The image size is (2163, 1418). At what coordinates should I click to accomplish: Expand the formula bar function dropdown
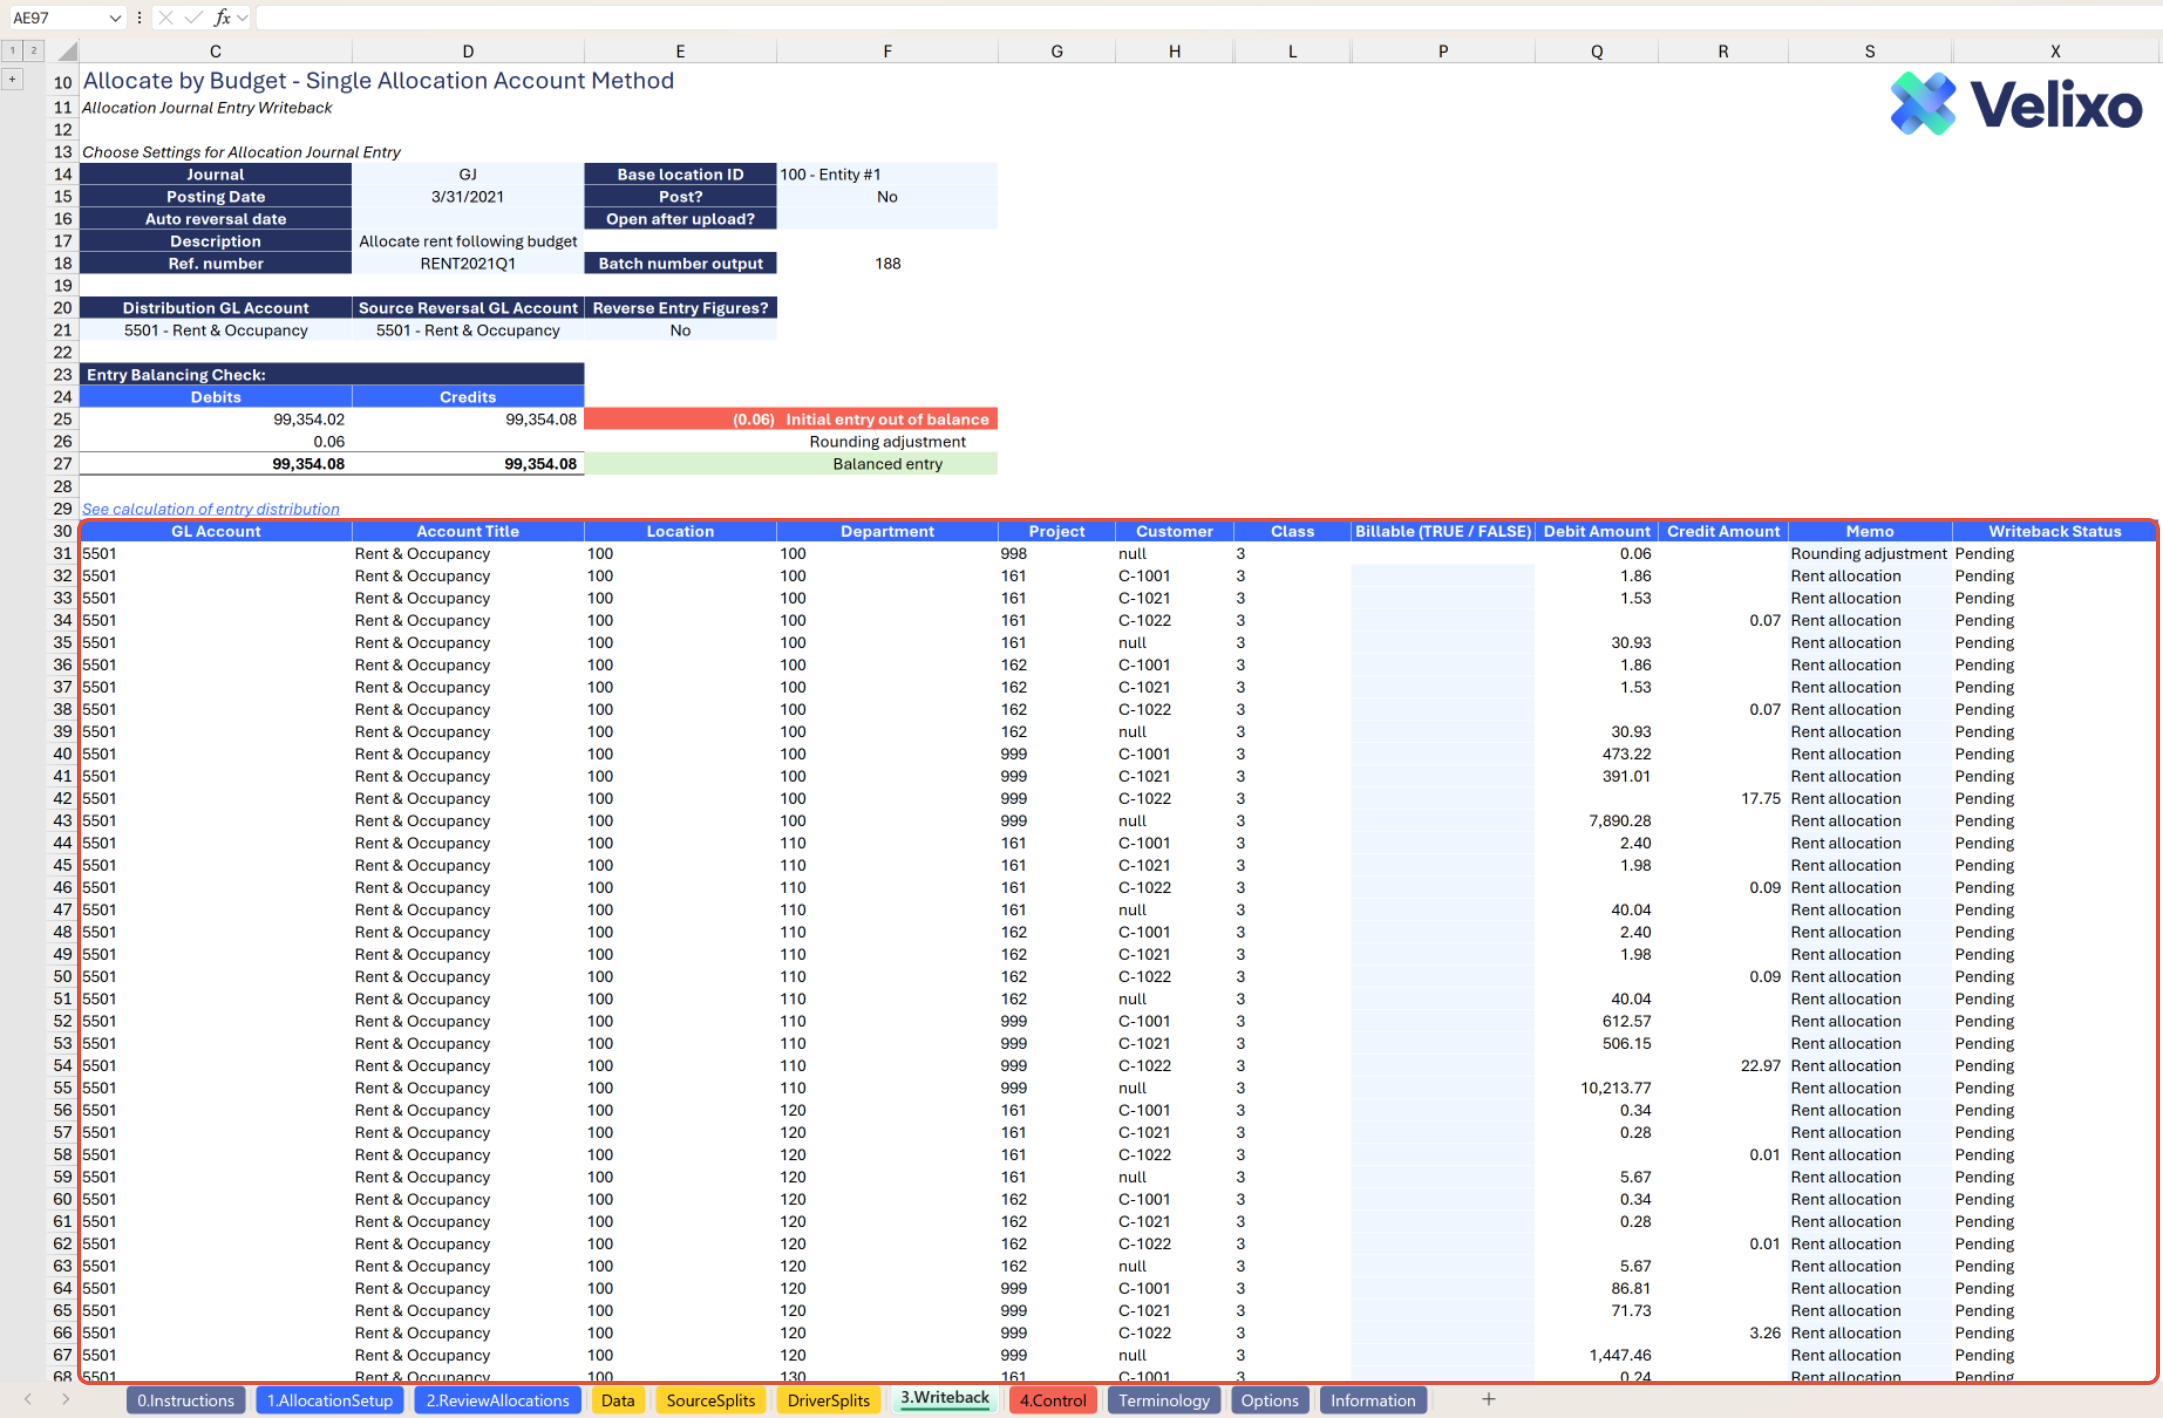[x=243, y=17]
